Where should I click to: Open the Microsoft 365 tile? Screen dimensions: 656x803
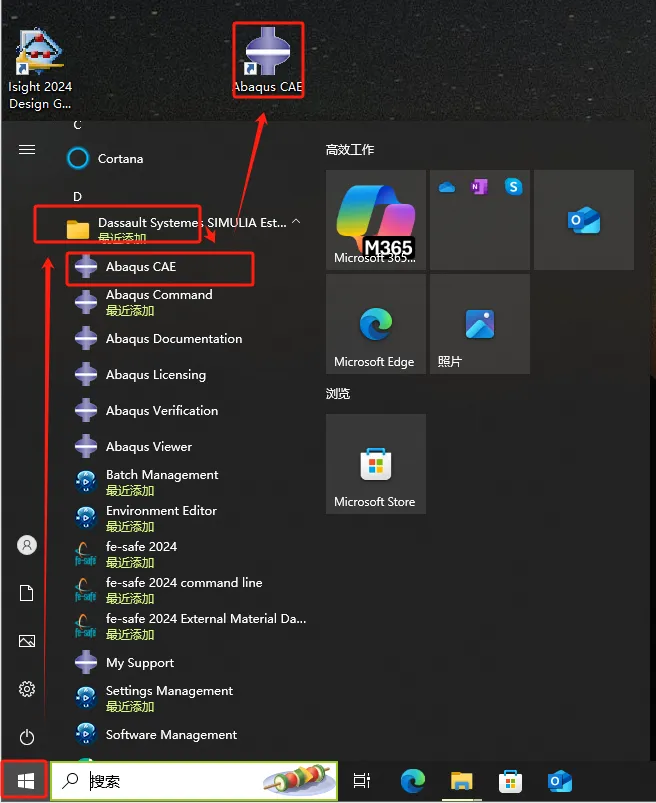coord(376,220)
